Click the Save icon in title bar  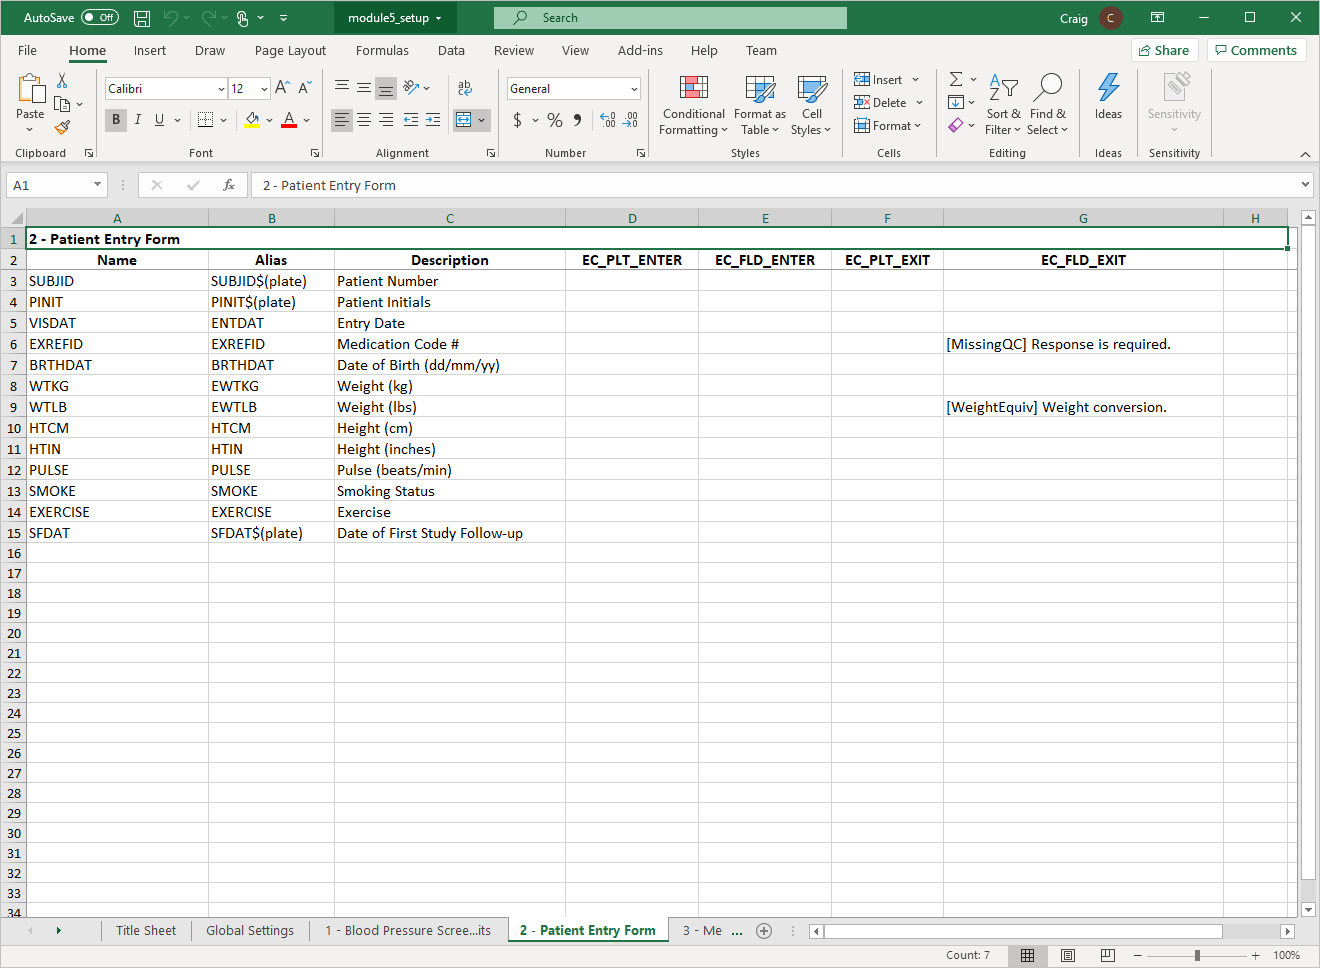click(x=142, y=18)
